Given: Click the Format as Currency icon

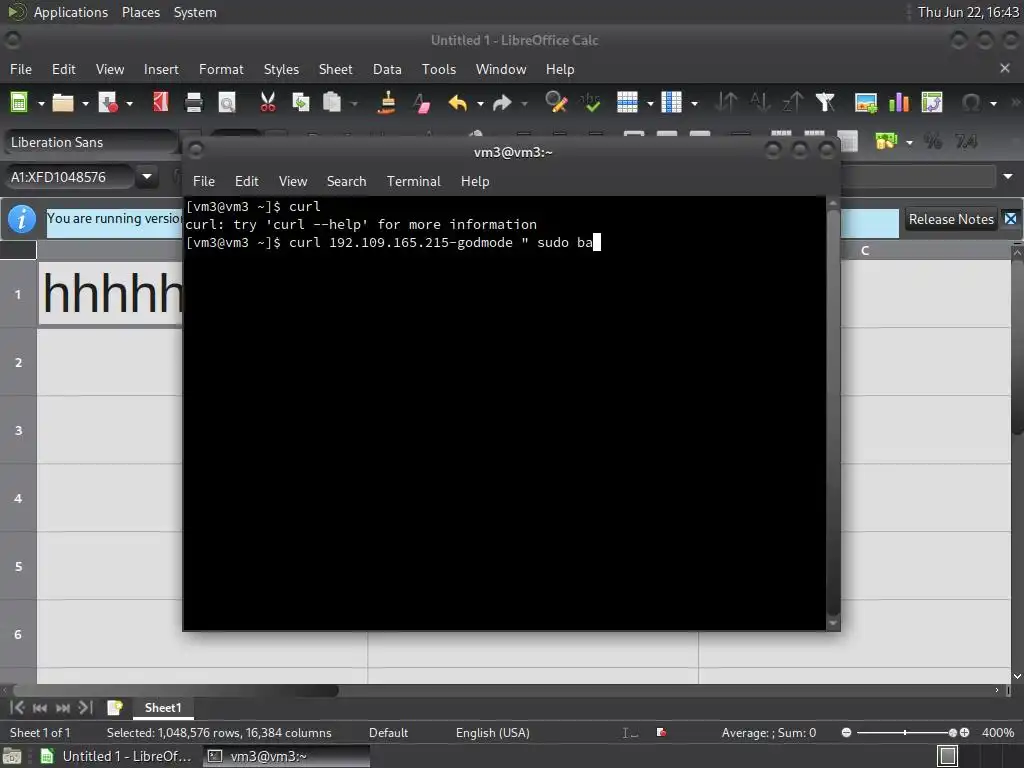Looking at the screenshot, I should 886,141.
